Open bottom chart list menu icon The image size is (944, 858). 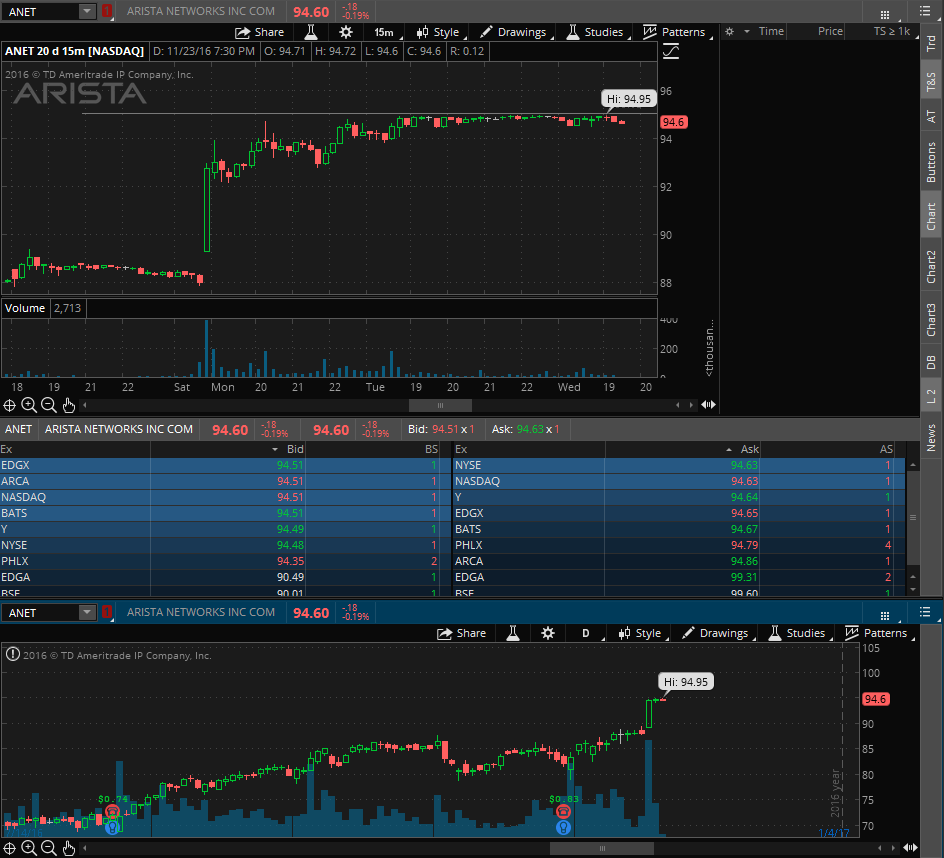click(925, 612)
